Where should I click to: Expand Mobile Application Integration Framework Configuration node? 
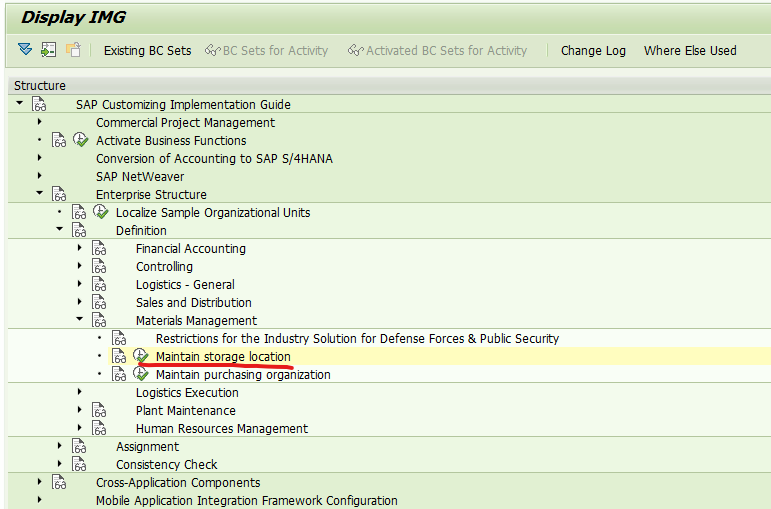tap(40, 500)
